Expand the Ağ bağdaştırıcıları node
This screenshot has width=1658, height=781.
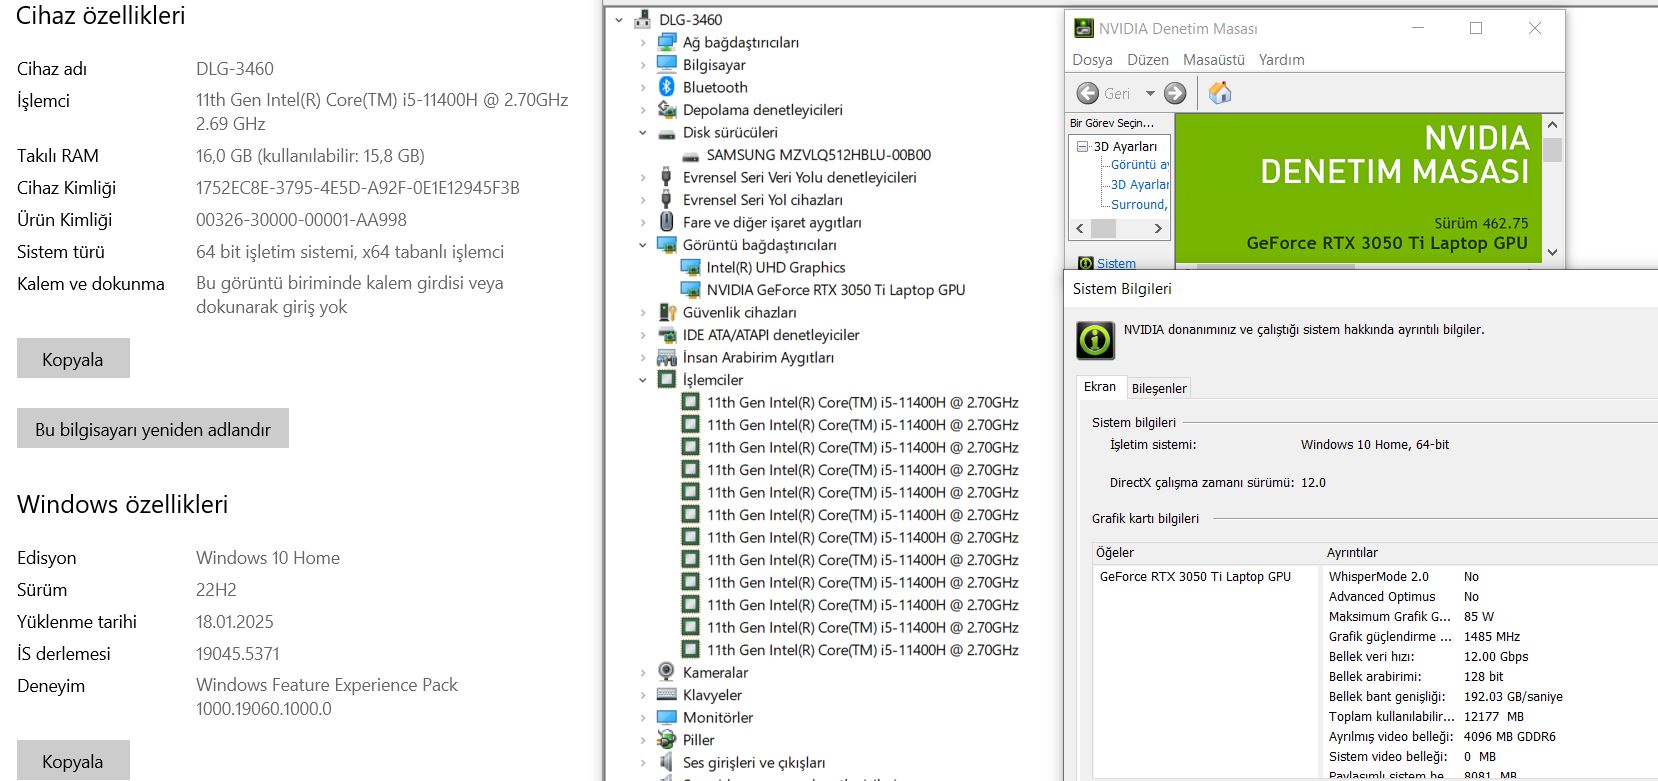pos(643,42)
